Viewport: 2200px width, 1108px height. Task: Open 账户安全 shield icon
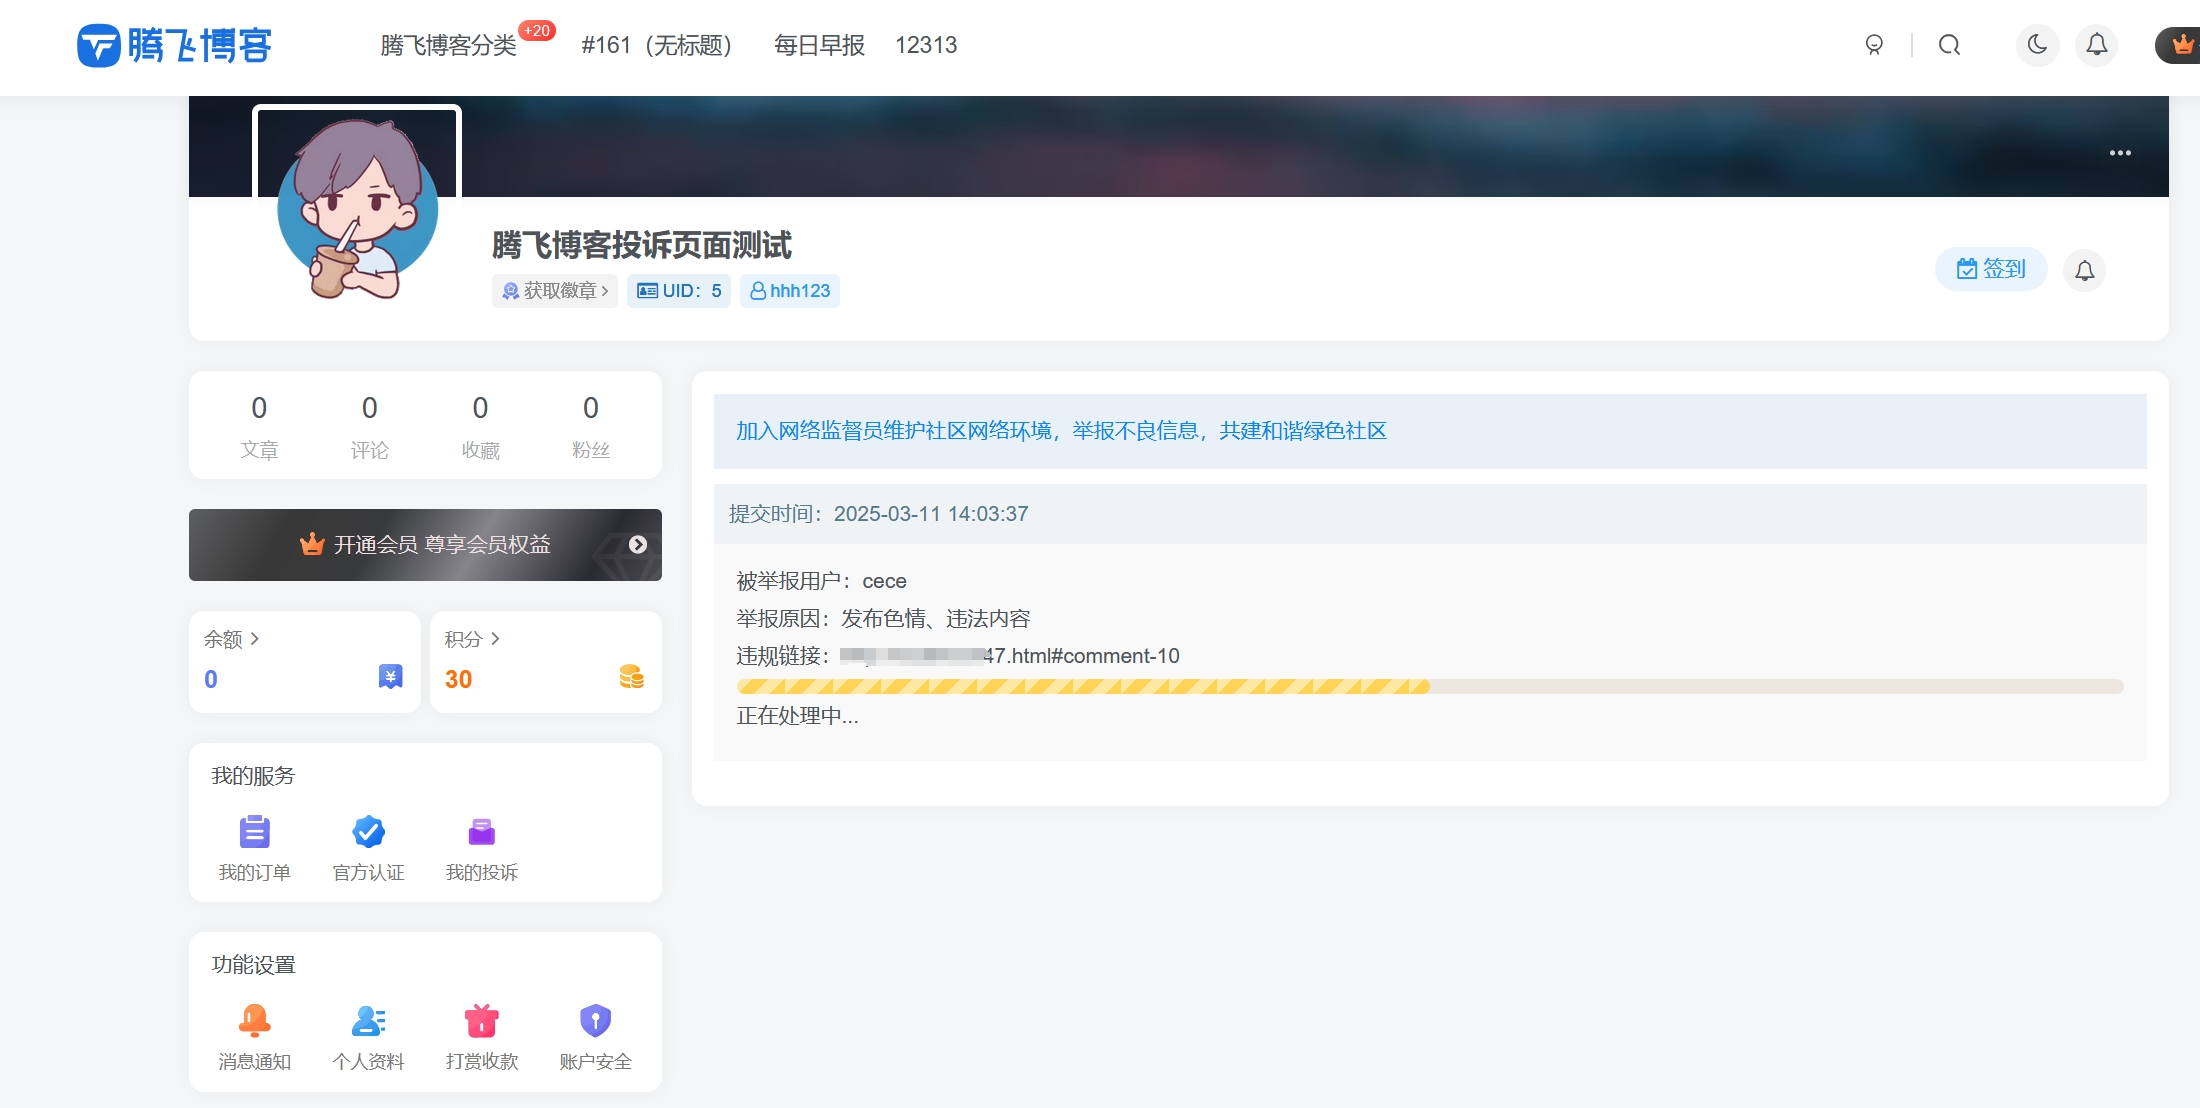[595, 1020]
